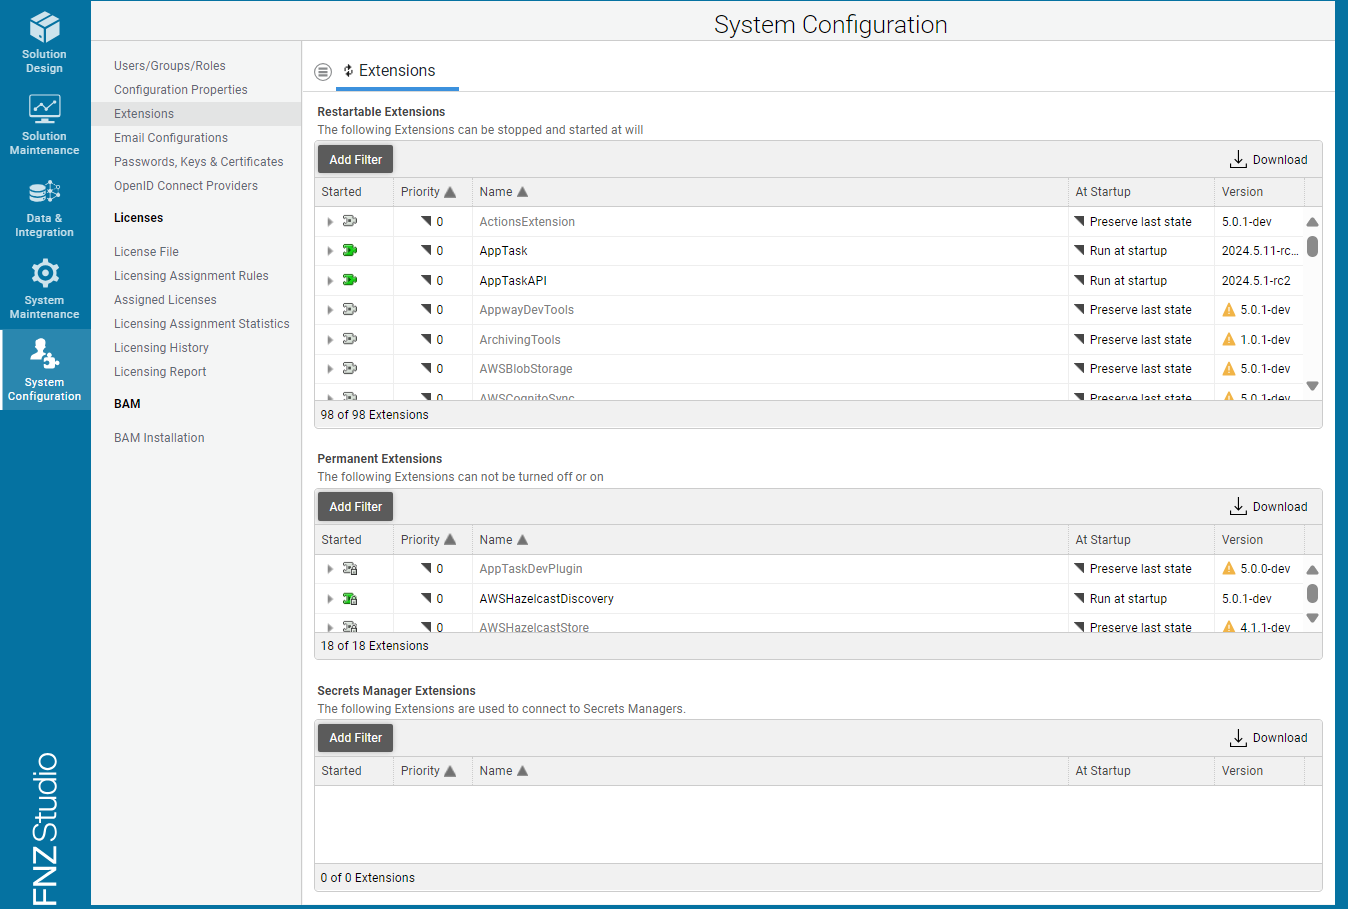1348x909 pixels.
Task: Click the AWSBlobStorage stopped status icon
Action: click(350, 368)
